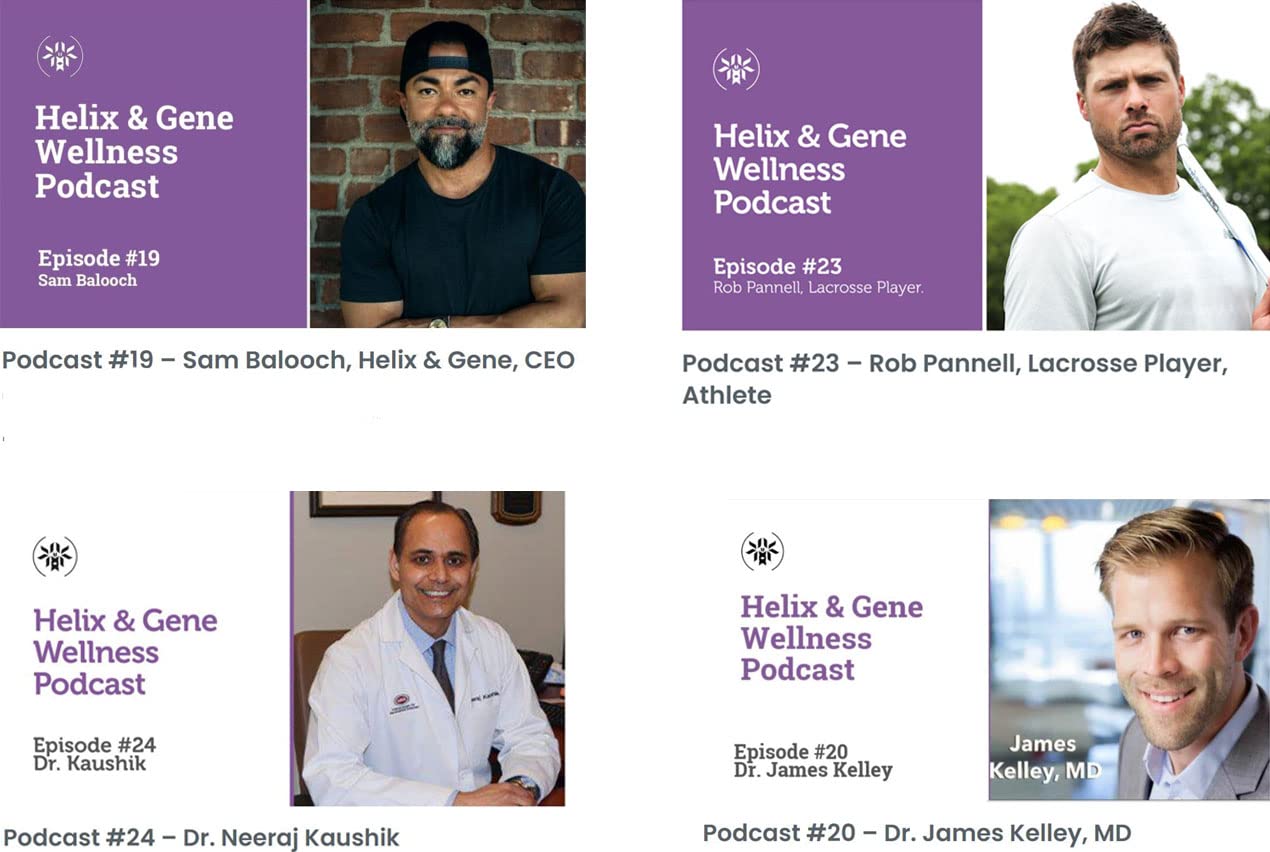Click the purple Episode #23 banner title text
1270x852 pixels.
point(809,168)
